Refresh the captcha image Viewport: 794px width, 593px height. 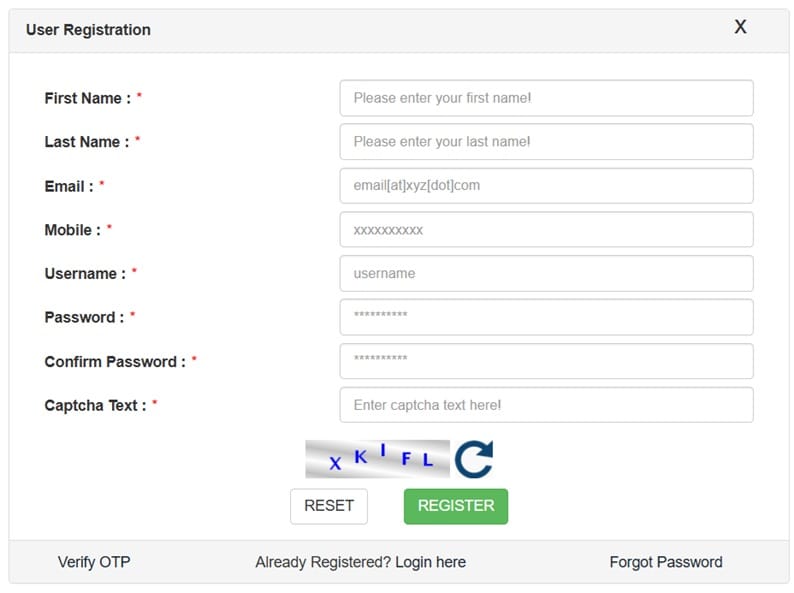pos(474,458)
